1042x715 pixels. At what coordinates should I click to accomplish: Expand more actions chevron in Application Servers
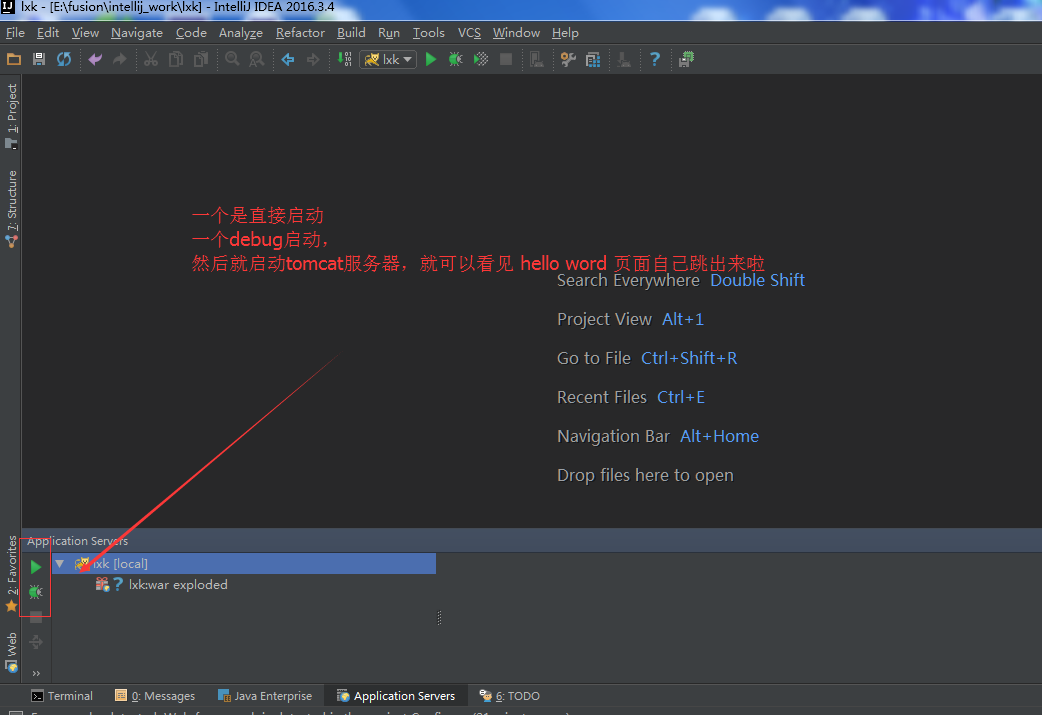click(x=36, y=673)
